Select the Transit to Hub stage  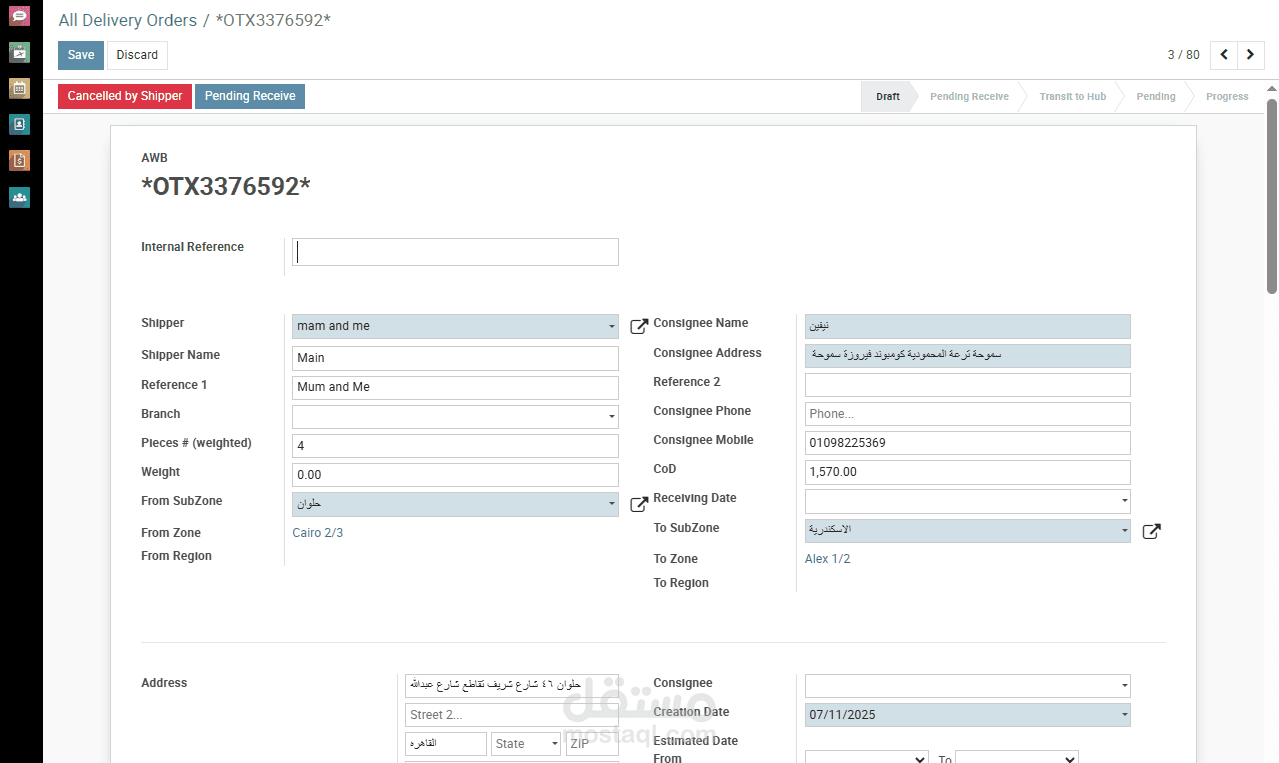click(x=1072, y=97)
